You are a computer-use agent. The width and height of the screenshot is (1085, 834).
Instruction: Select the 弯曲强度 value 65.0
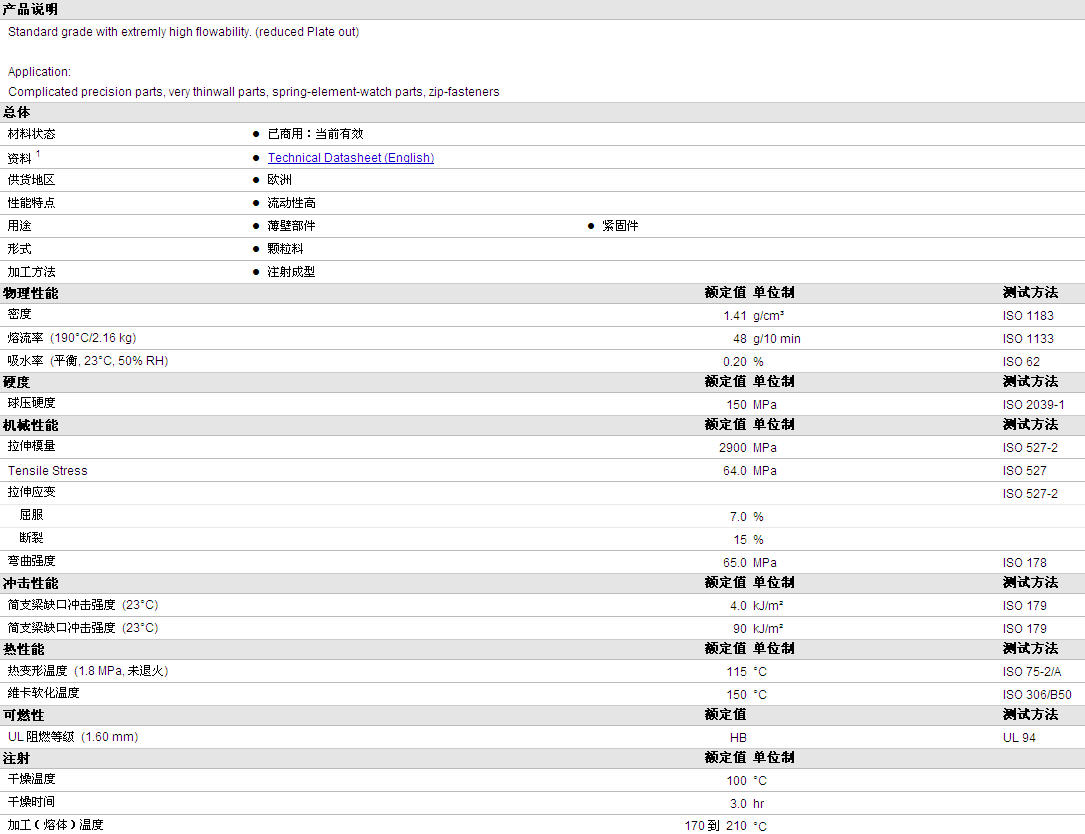click(735, 563)
